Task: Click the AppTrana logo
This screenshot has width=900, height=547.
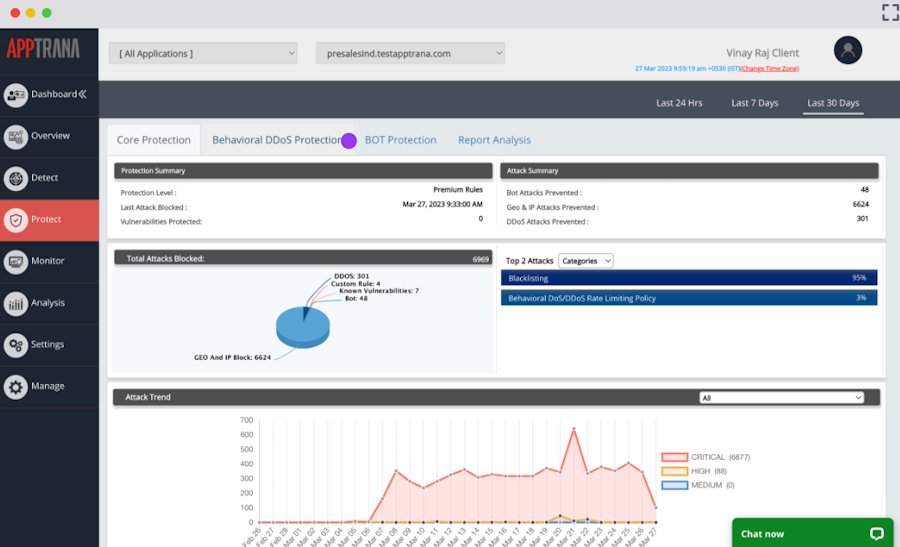Action: click(43, 49)
